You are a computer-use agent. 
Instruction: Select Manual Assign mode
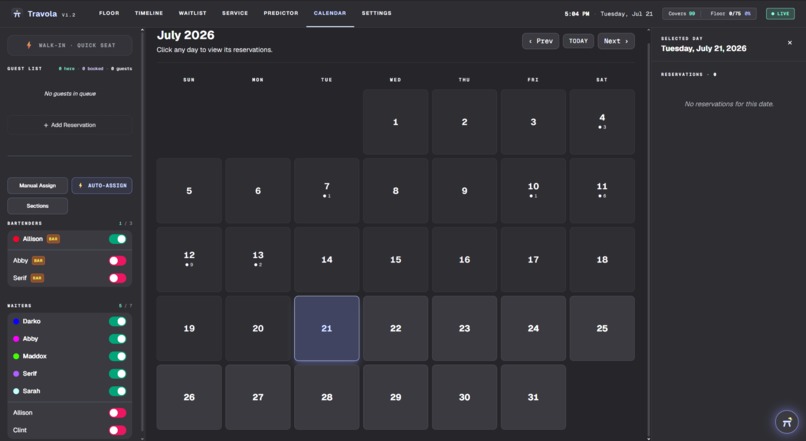38,186
